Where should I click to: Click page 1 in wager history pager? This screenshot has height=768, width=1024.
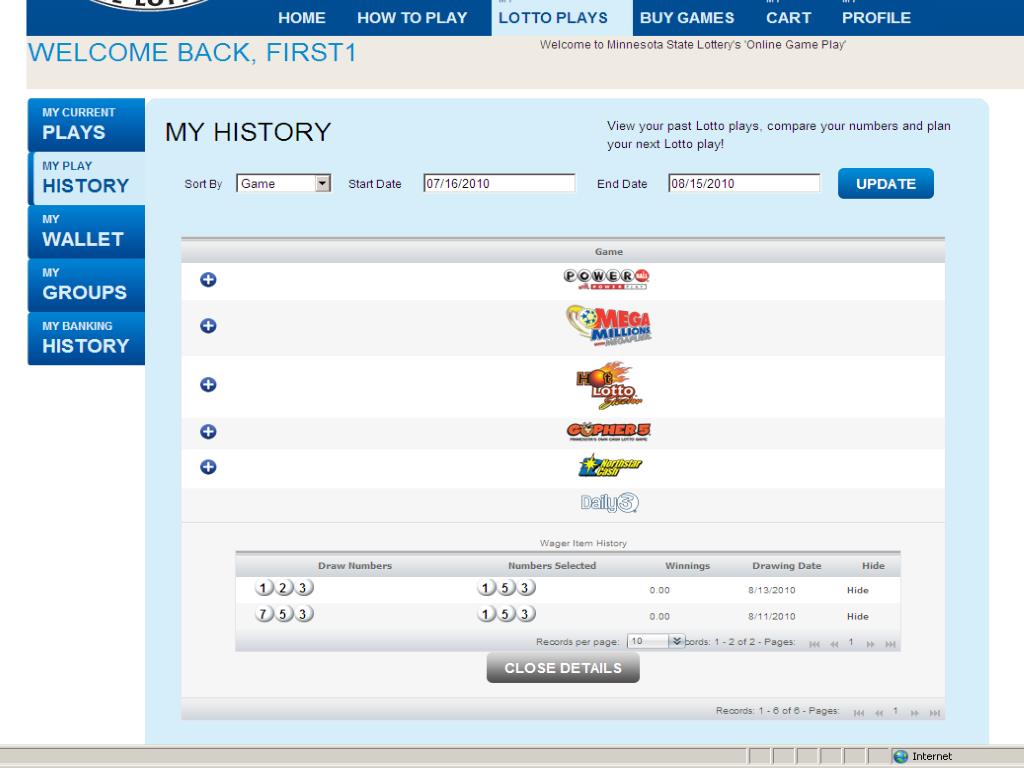click(851, 642)
